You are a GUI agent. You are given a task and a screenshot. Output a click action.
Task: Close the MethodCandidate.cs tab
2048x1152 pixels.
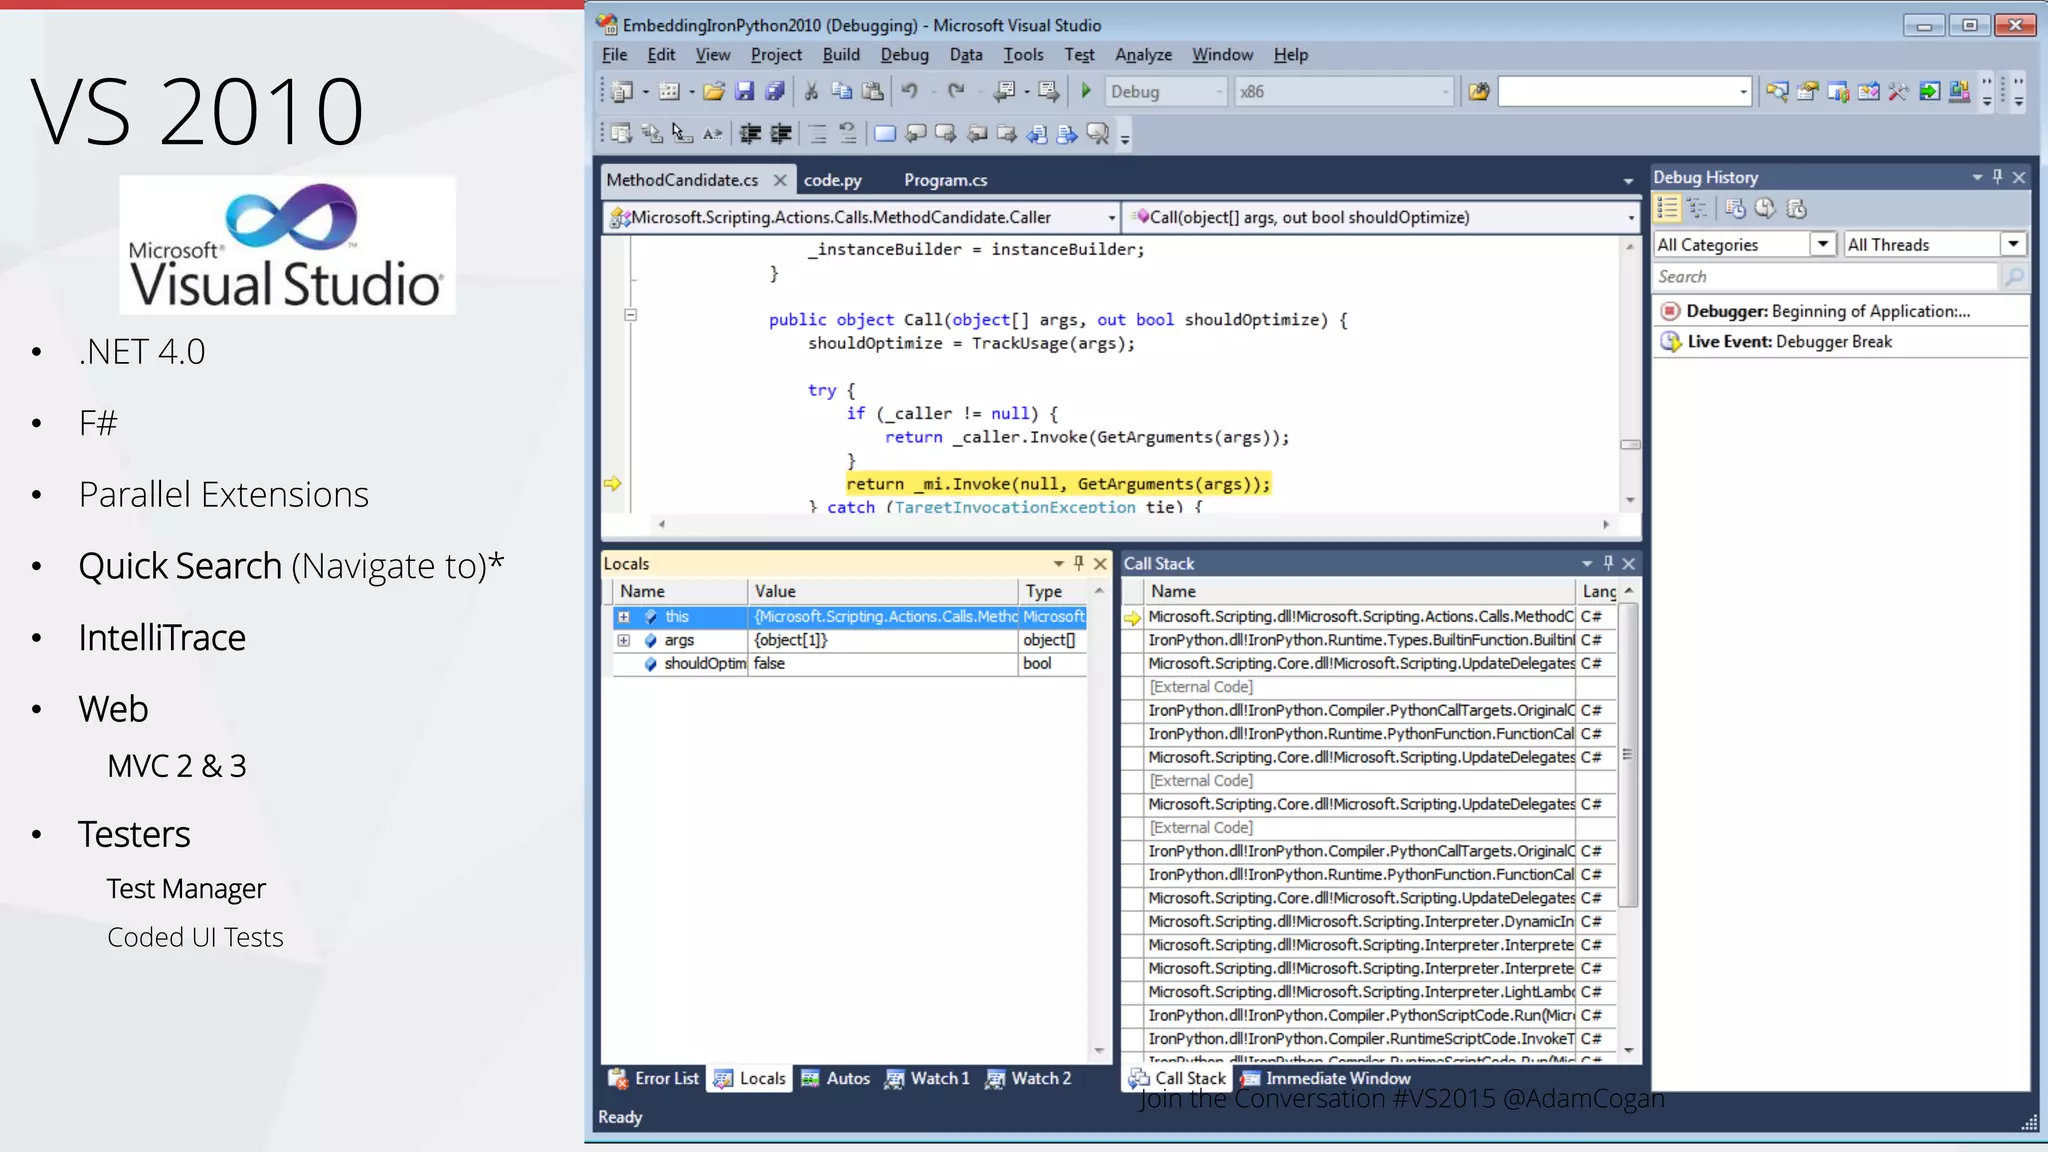(780, 180)
